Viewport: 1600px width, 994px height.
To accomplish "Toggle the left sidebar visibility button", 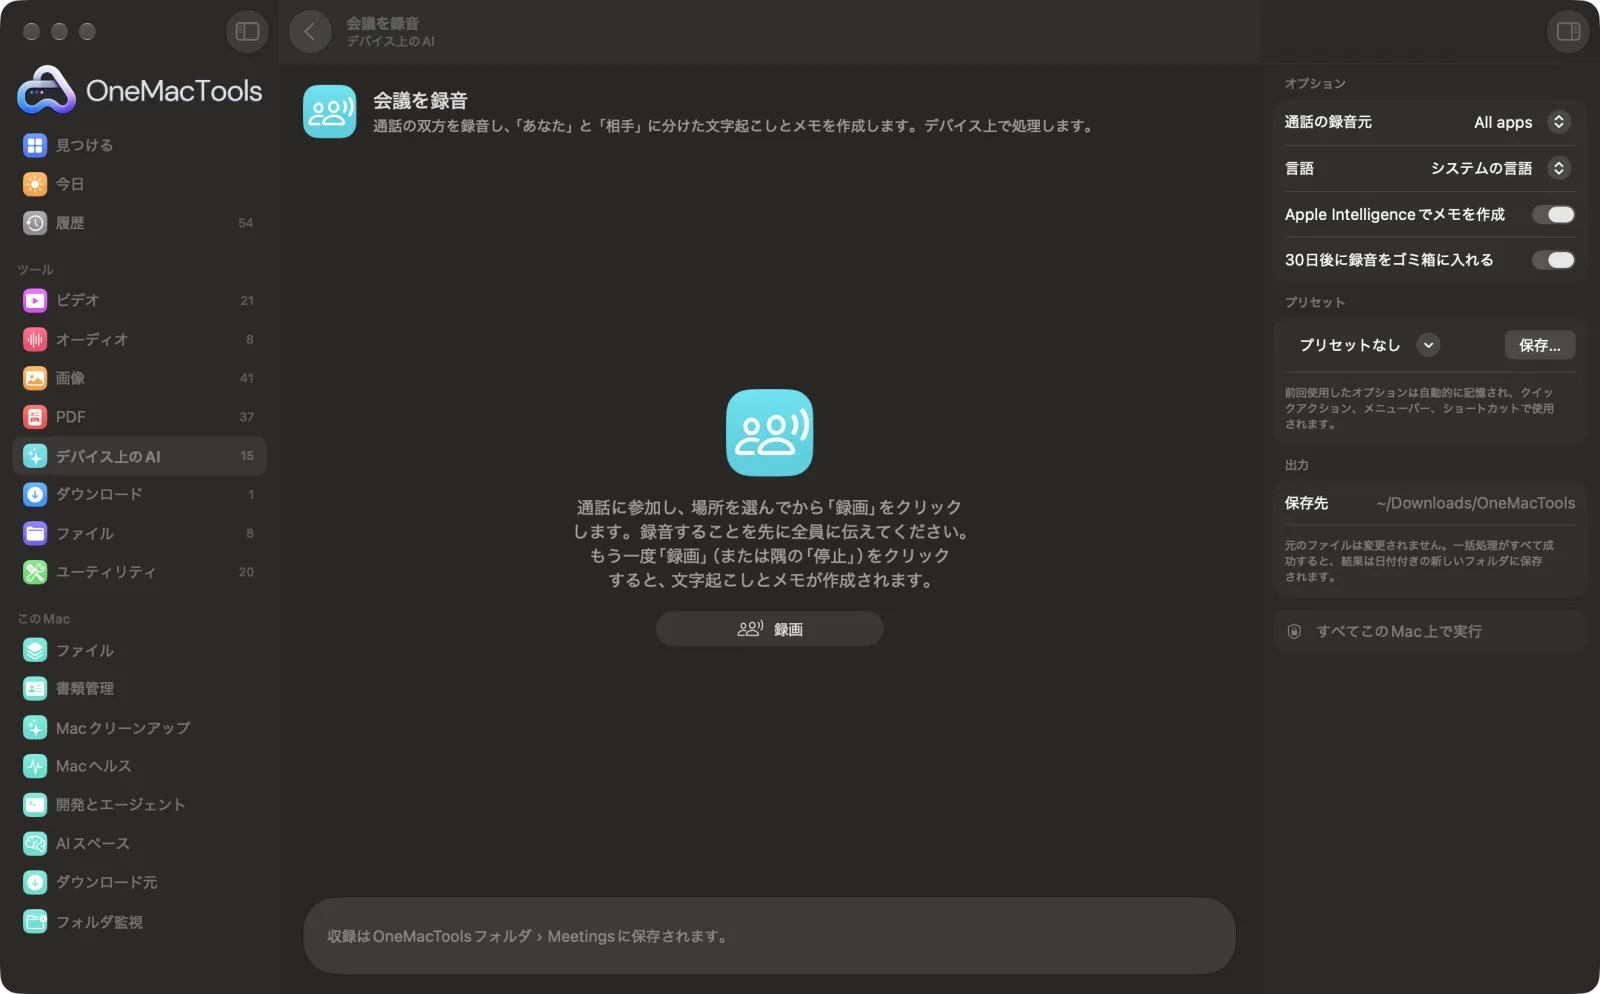I will pyautogui.click(x=247, y=32).
